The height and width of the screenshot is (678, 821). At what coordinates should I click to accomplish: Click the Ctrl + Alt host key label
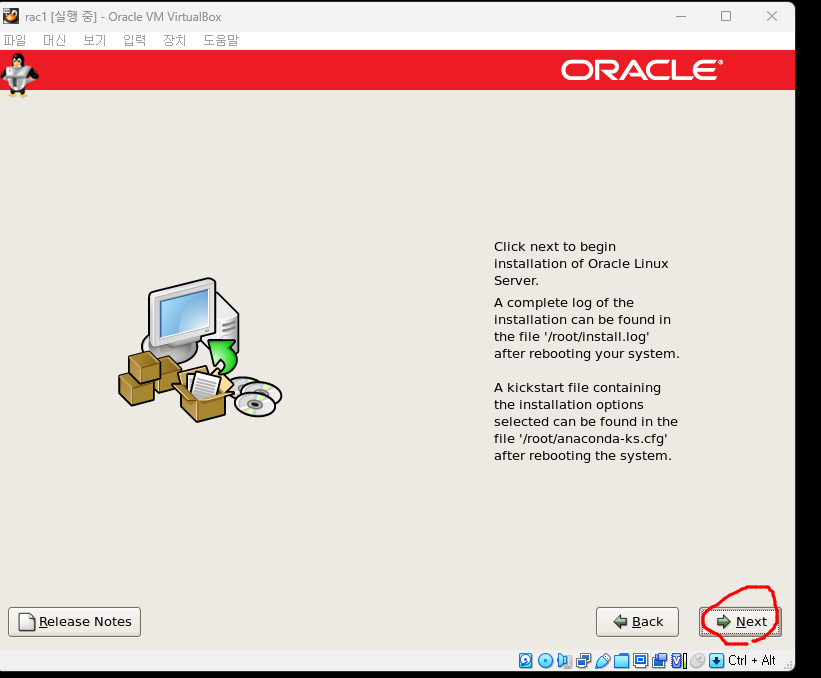pos(751,661)
